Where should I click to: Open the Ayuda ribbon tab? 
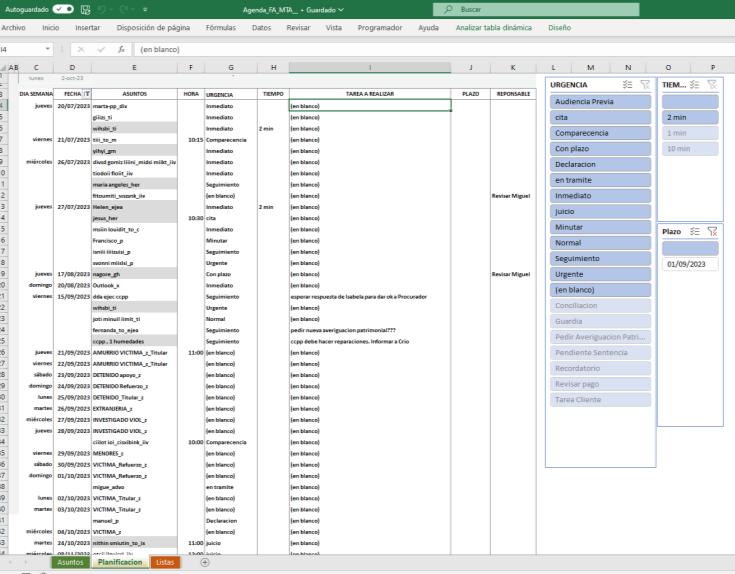tap(428, 28)
